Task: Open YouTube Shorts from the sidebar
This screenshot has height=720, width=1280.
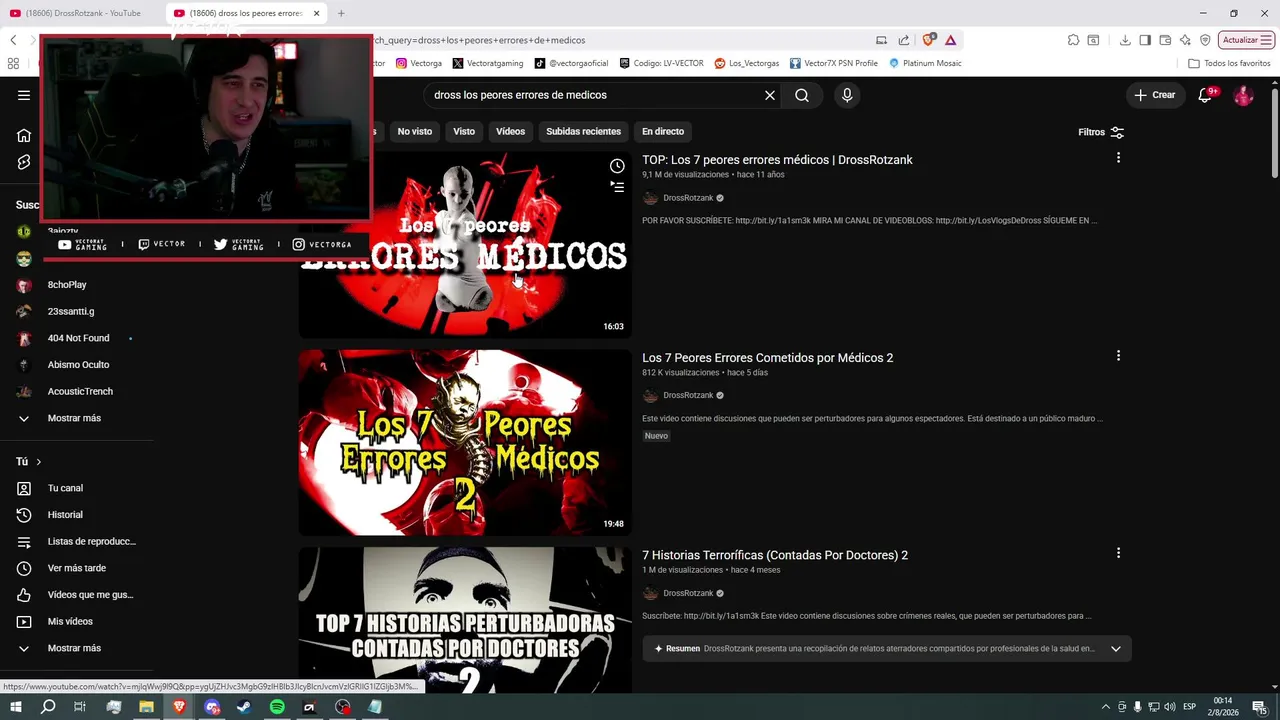Action: [24, 162]
